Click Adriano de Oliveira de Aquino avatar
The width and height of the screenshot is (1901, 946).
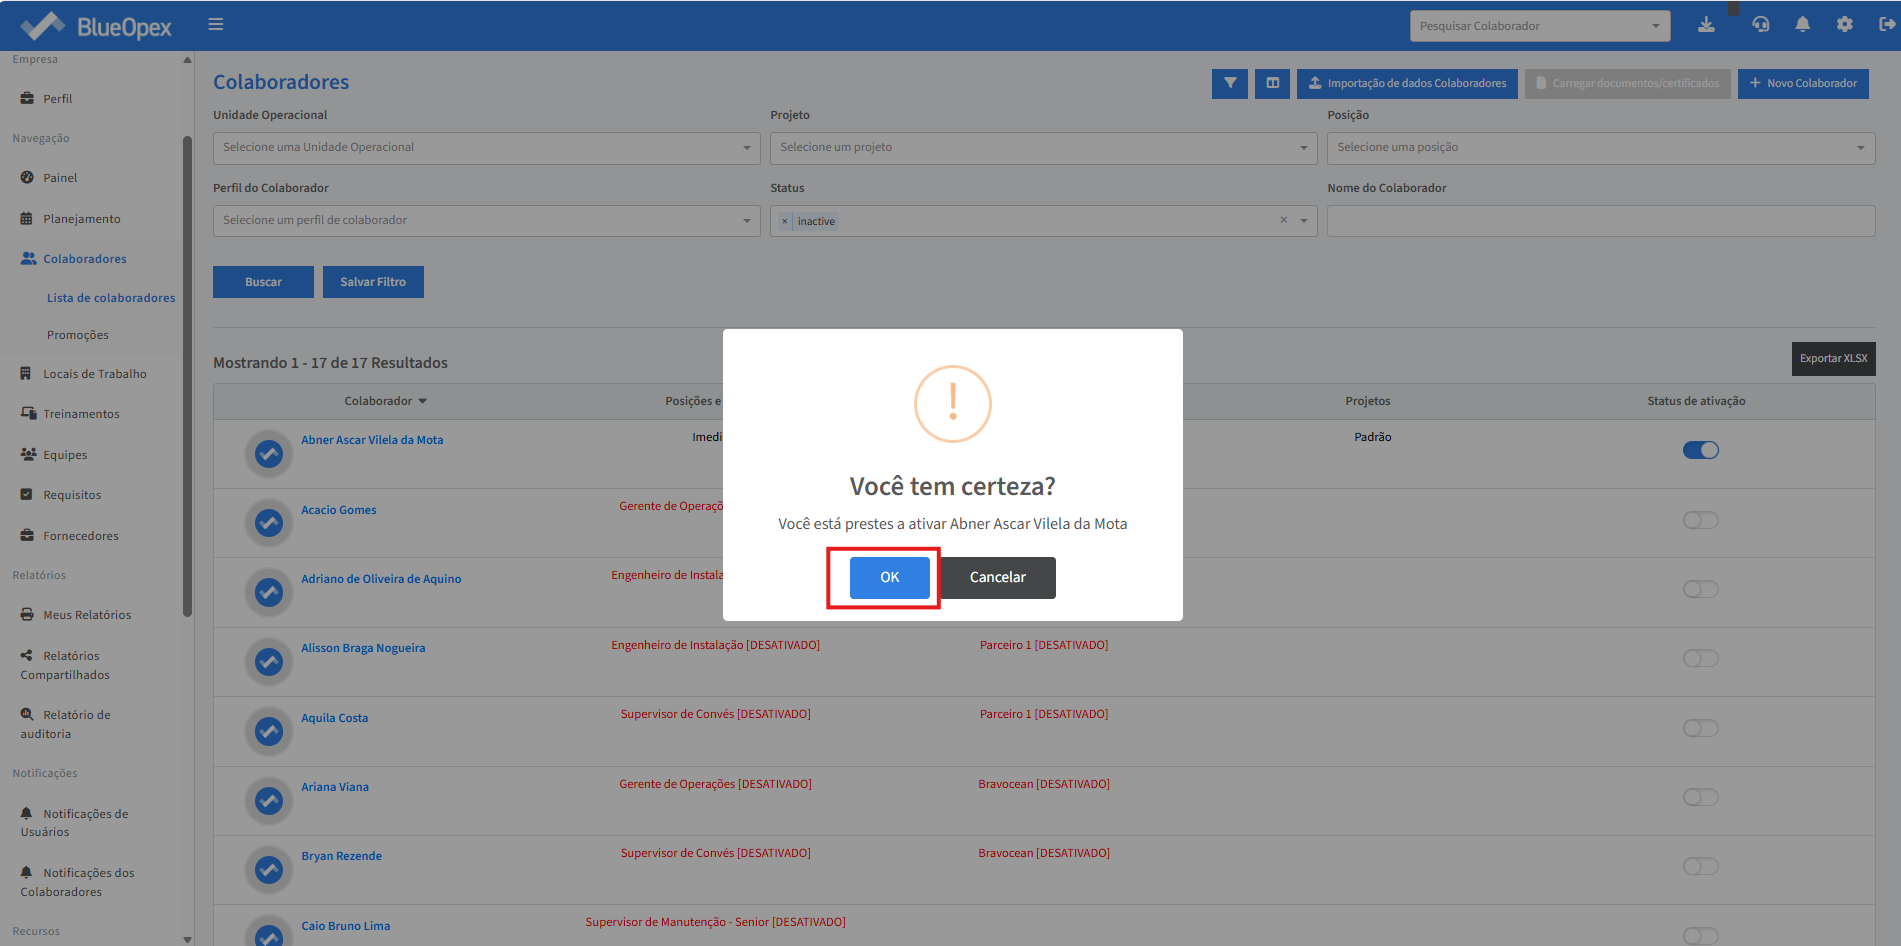click(x=268, y=592)
